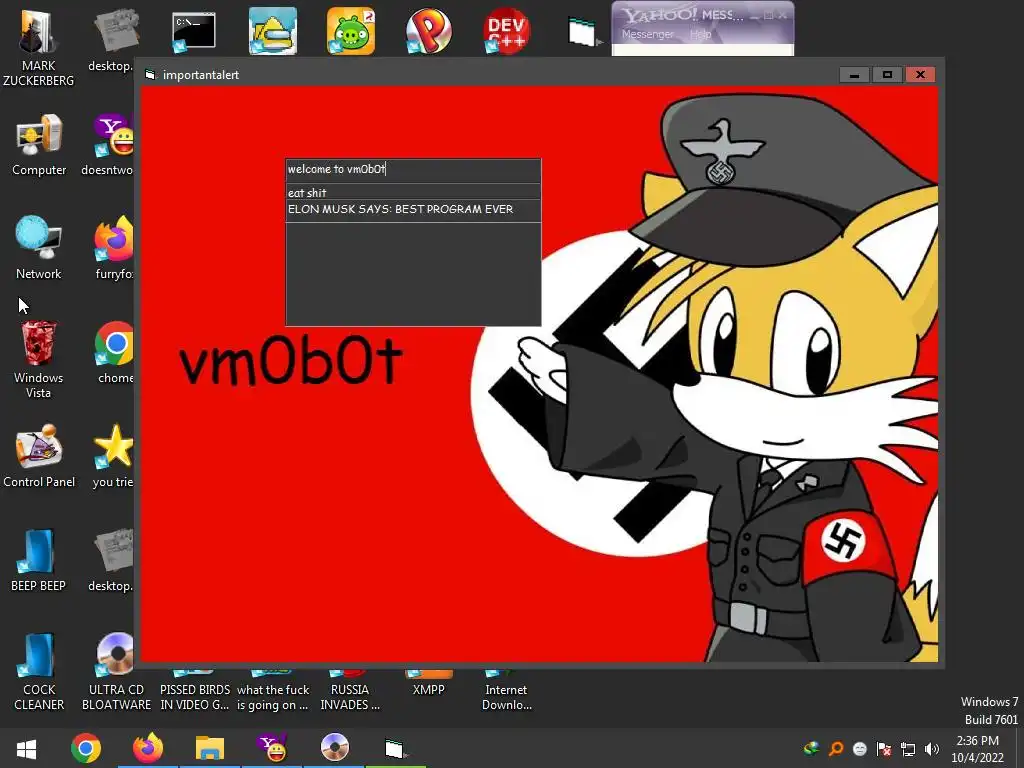Click the importantalert taskbar button
The image size is (1024, 768).
click(396, 748)
